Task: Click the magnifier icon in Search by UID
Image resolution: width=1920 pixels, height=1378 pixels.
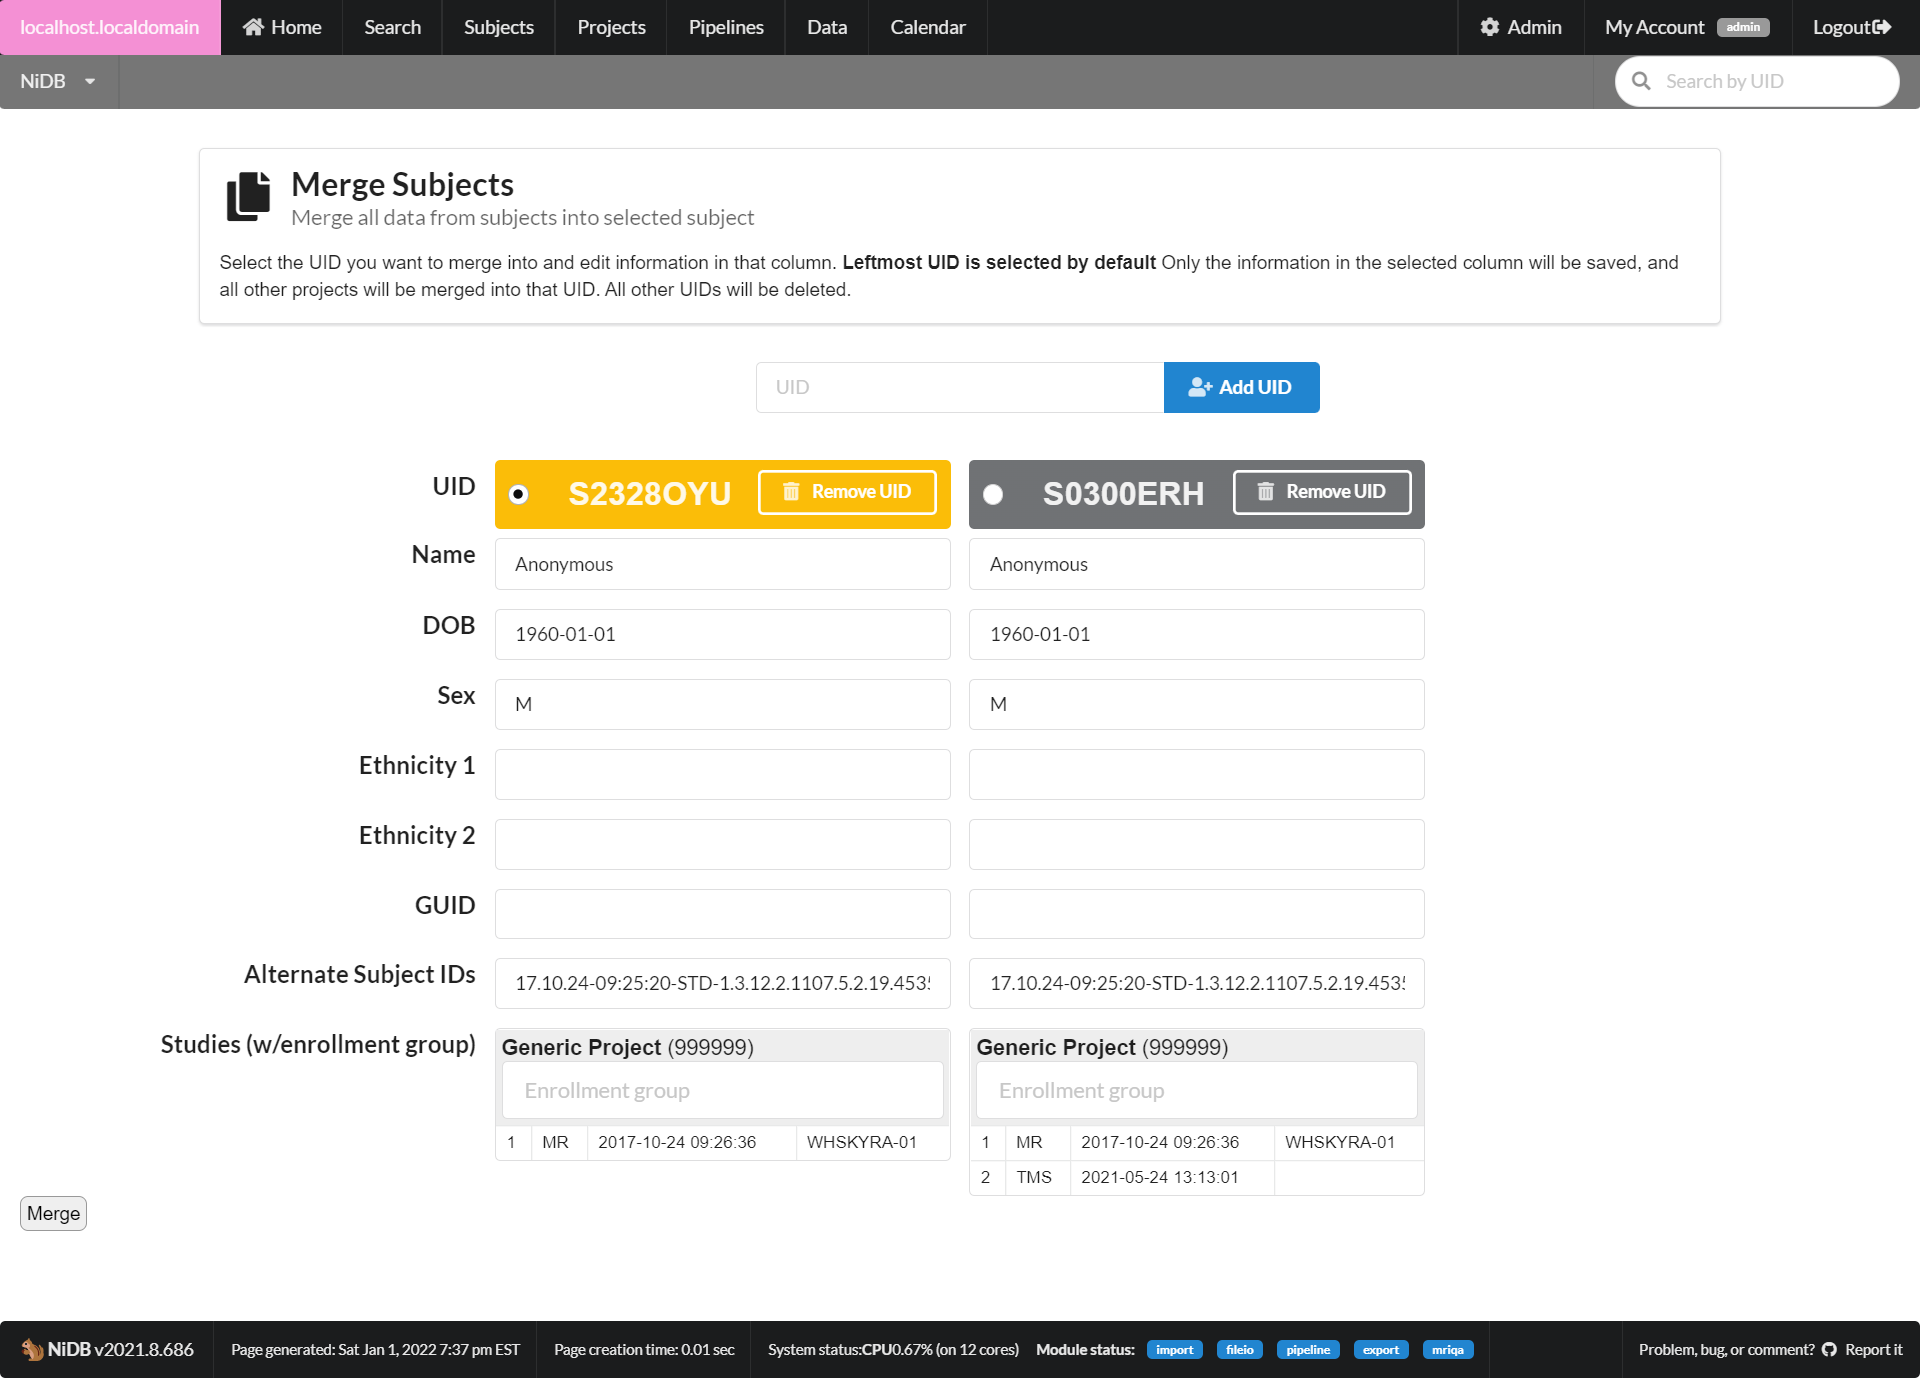Action: [x=1642, y=81]
